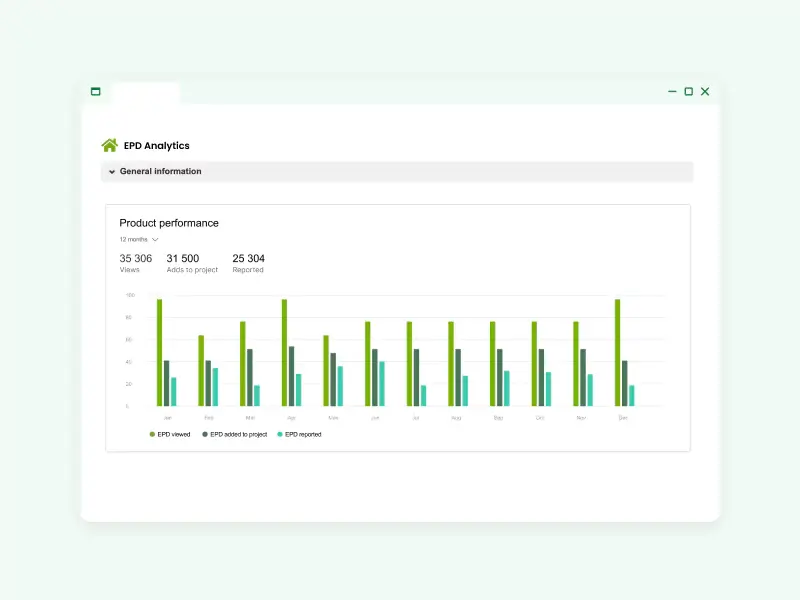Click the 35 306 Views figure
The height and width of the screenshot is (600, 800).
click(x=136, y=263)
